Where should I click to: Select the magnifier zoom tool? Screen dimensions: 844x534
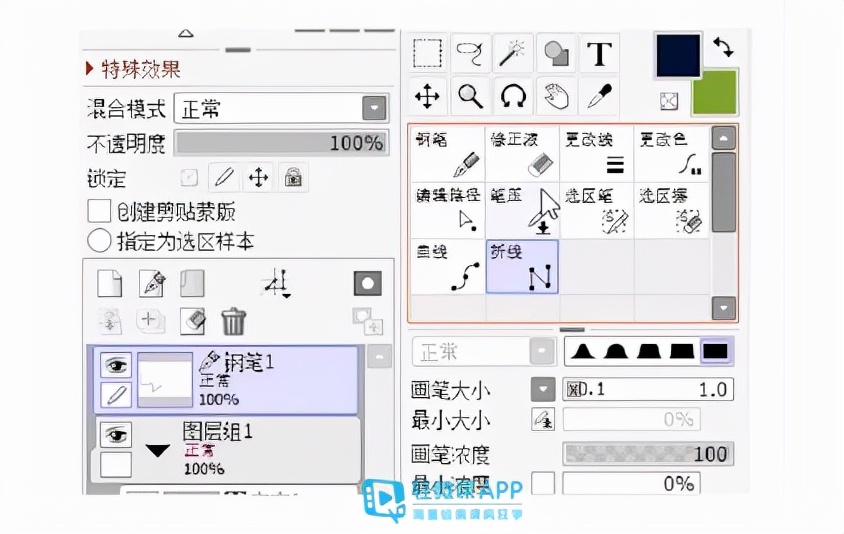coord(470,97)
